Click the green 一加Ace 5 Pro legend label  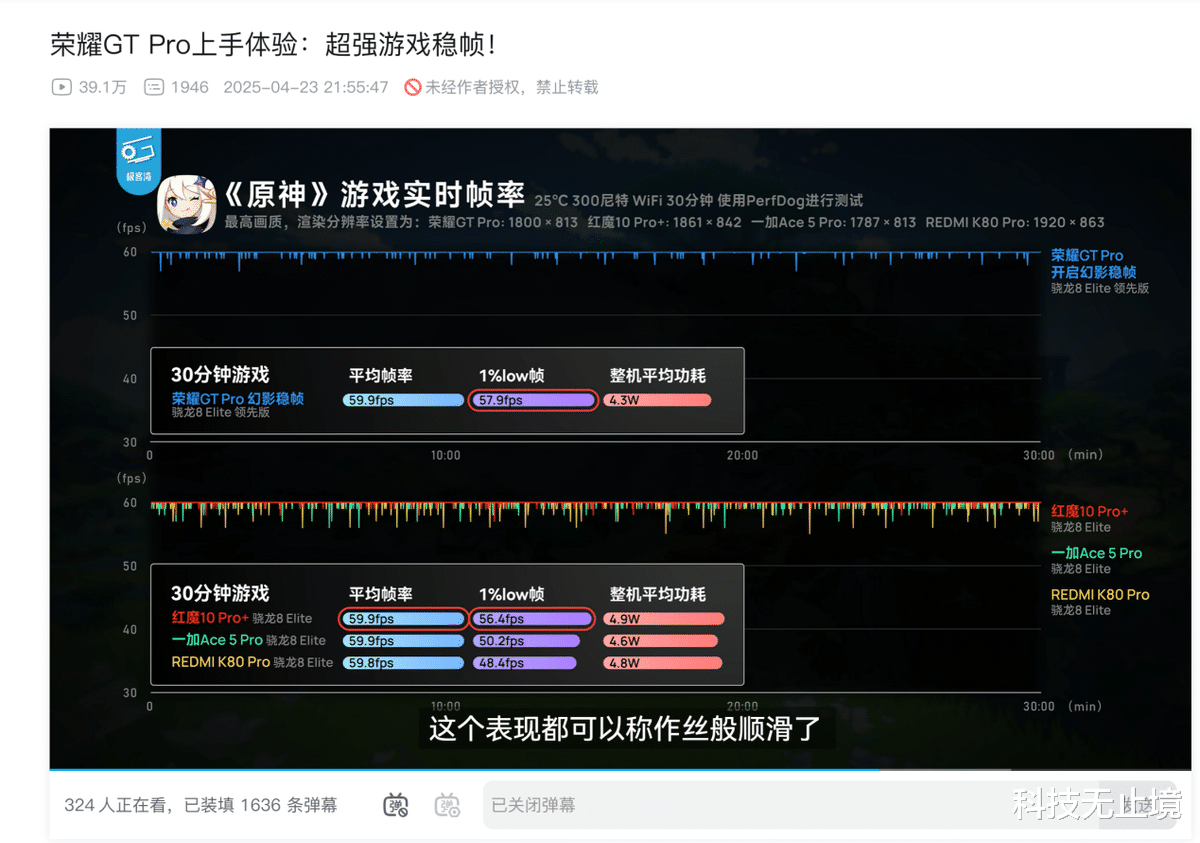1096,553
